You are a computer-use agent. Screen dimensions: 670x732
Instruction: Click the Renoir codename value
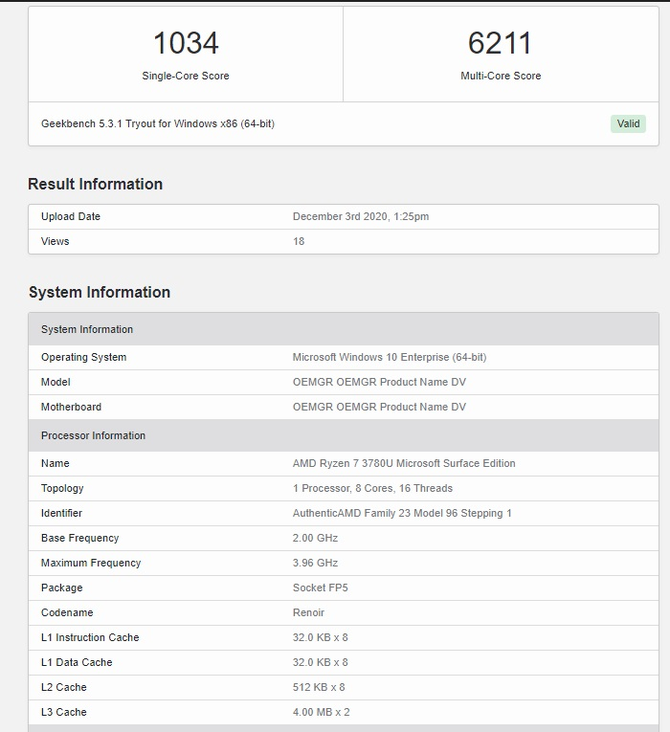coord(308,613)
